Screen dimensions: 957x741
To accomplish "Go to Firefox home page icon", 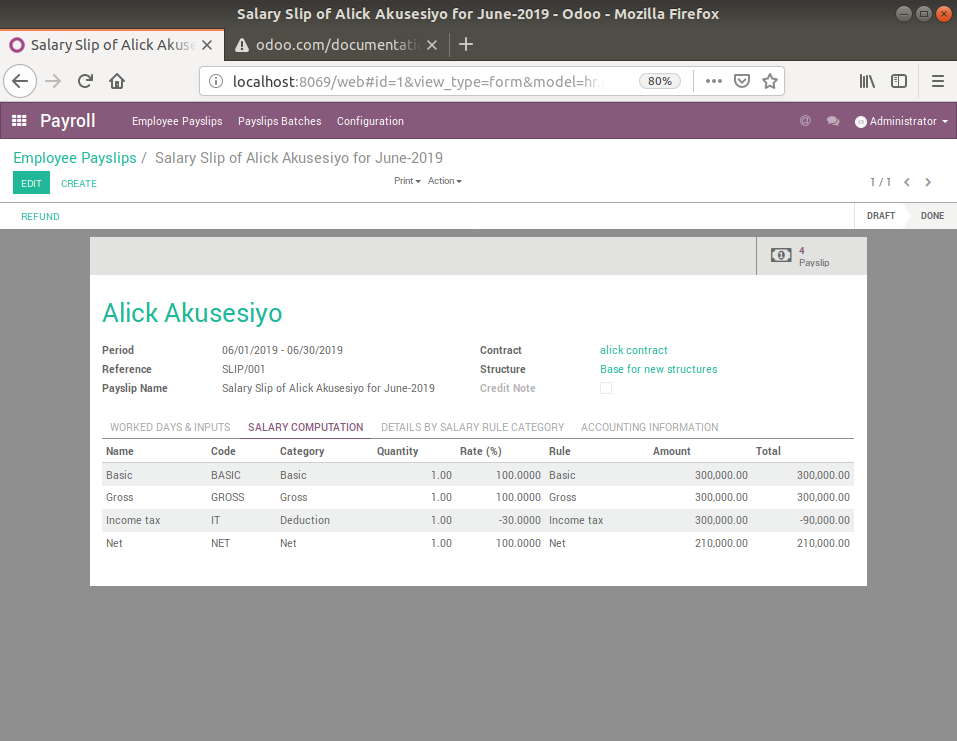I will pos(117,81).
